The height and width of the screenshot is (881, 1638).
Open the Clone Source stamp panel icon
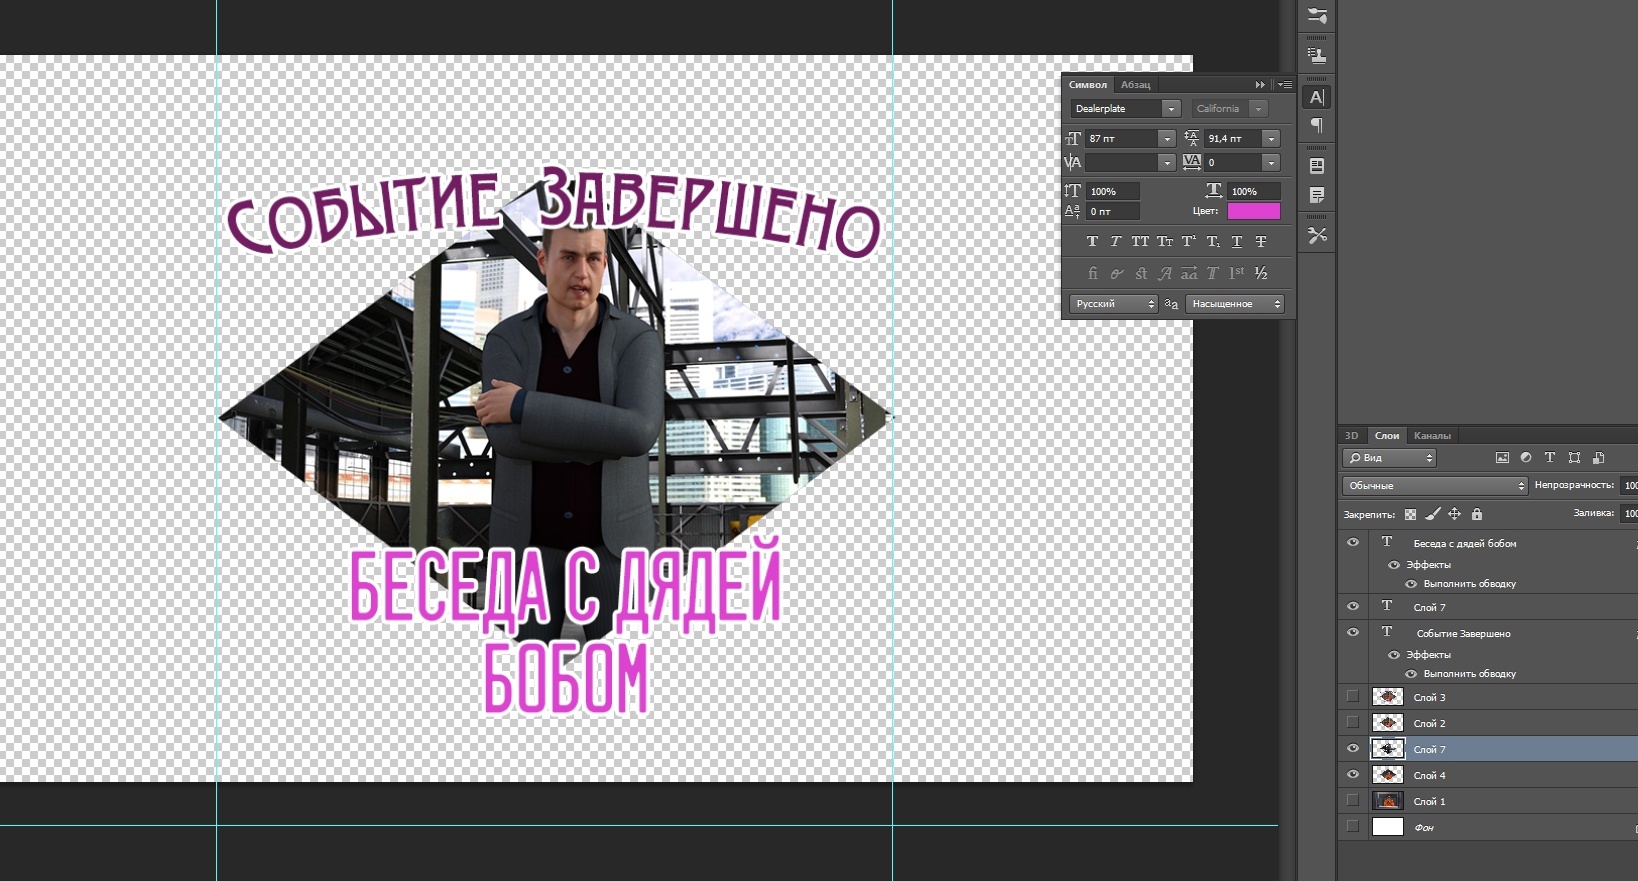(1317, 56)
